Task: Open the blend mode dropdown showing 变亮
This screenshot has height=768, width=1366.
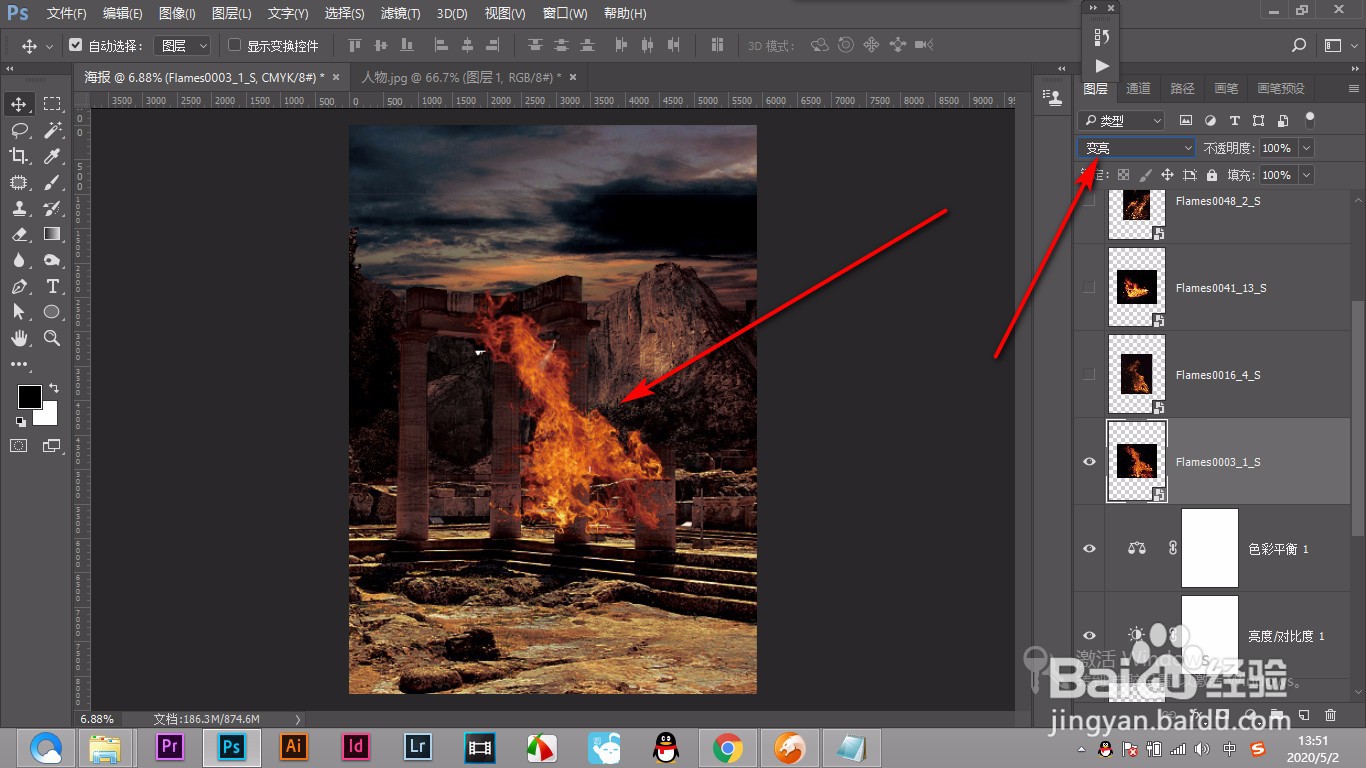Action: (1137, 148)
